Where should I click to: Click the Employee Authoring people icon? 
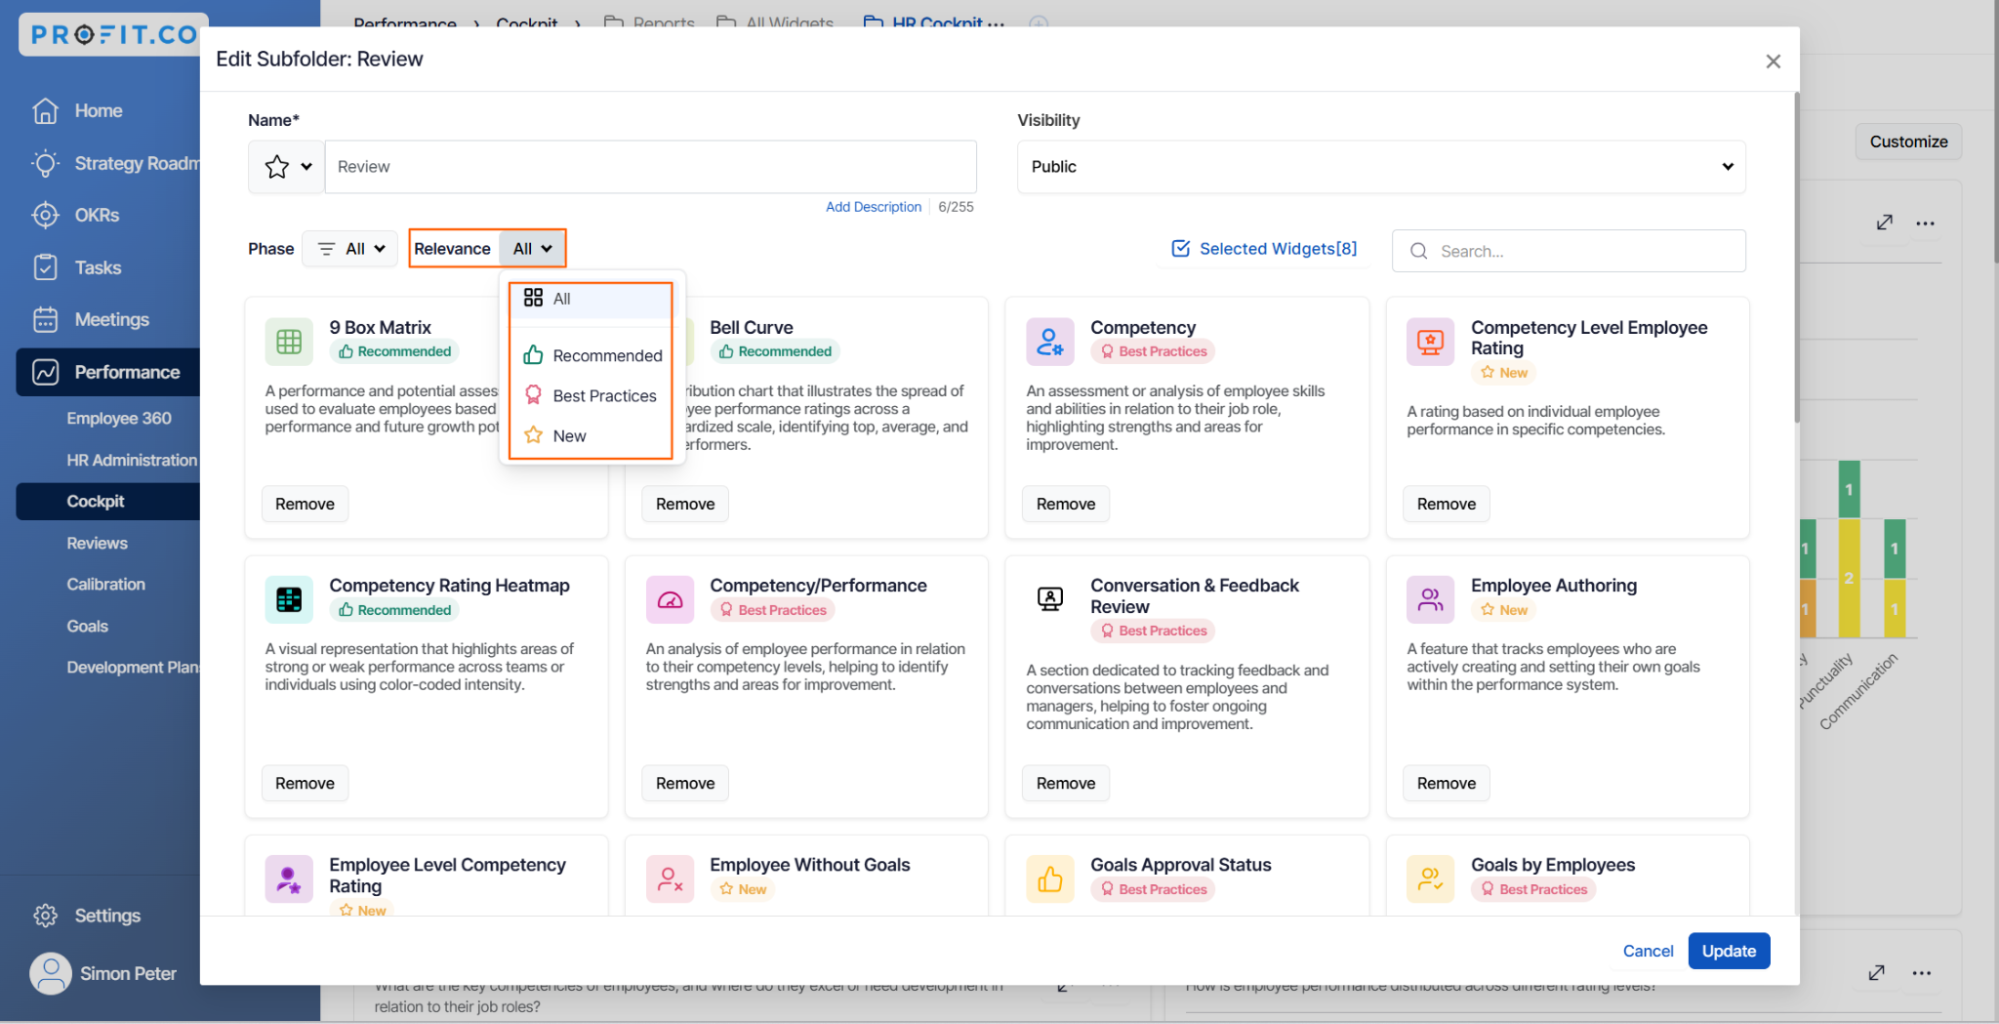(x=1431, y=600)
